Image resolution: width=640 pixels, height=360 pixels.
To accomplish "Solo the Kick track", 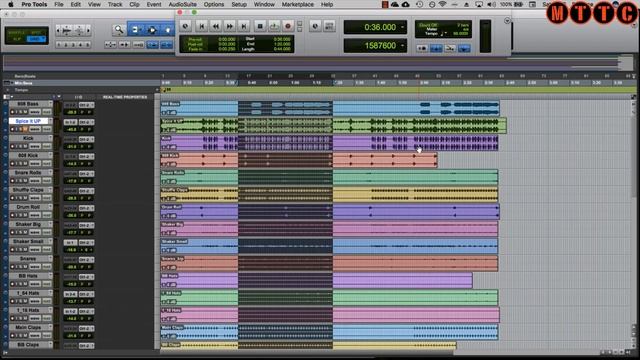I will pos(19,146).
